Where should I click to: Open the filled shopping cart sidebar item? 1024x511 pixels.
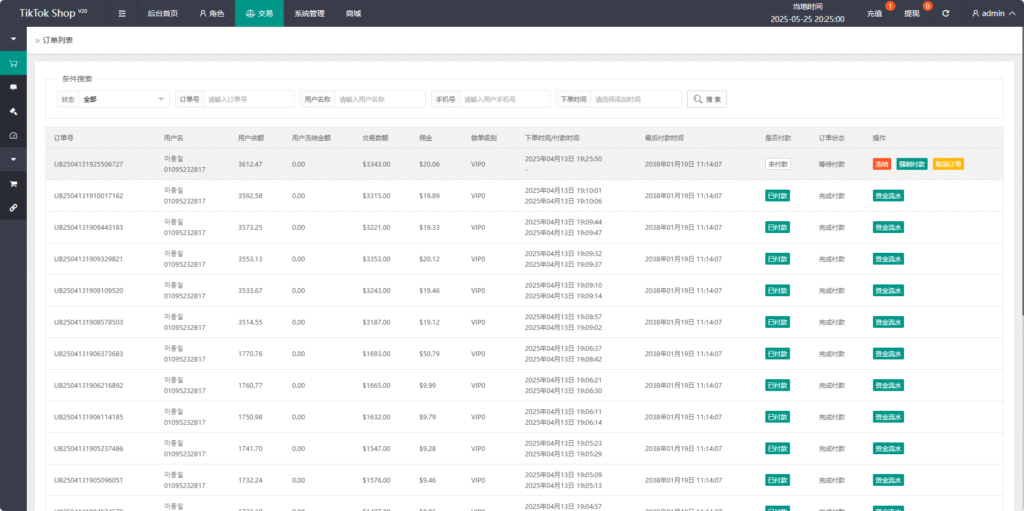[x=13, y=184]
